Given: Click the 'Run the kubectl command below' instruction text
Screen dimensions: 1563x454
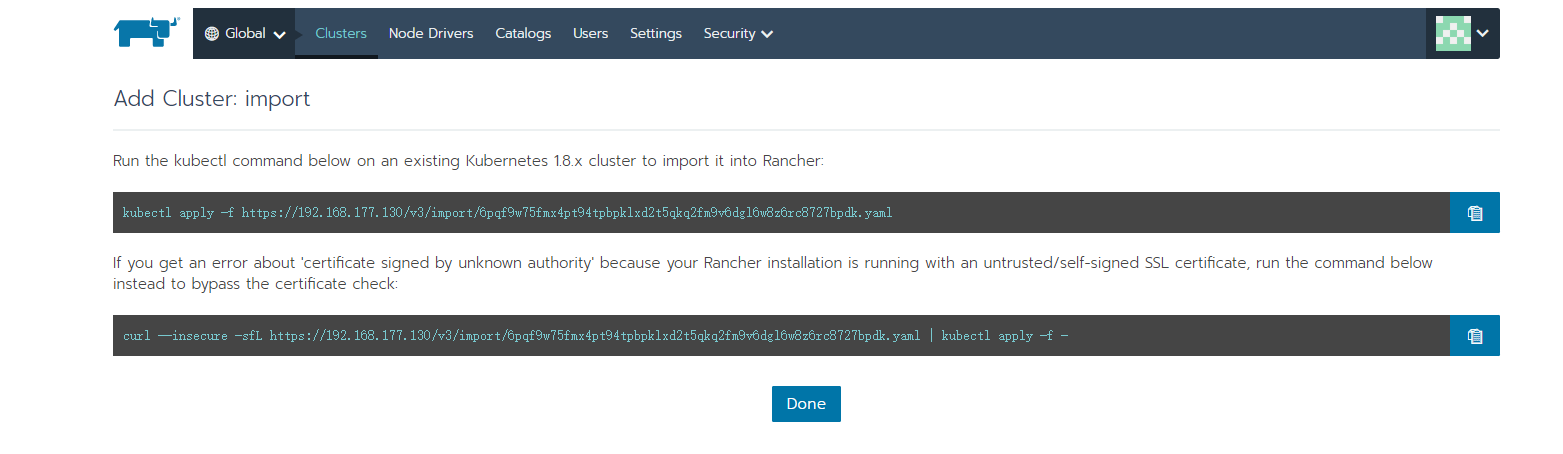Looking at the screenshot, I should point(469,160).
